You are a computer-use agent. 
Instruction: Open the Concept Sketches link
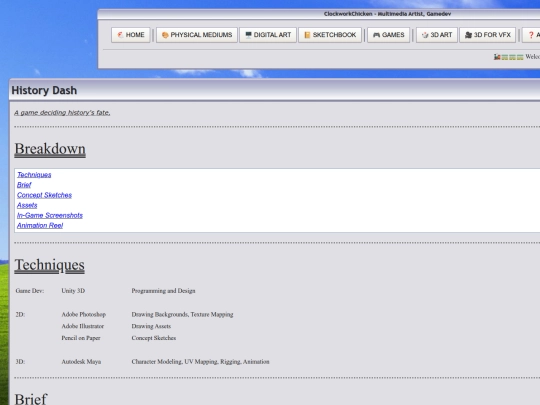[x=44, y=195]
